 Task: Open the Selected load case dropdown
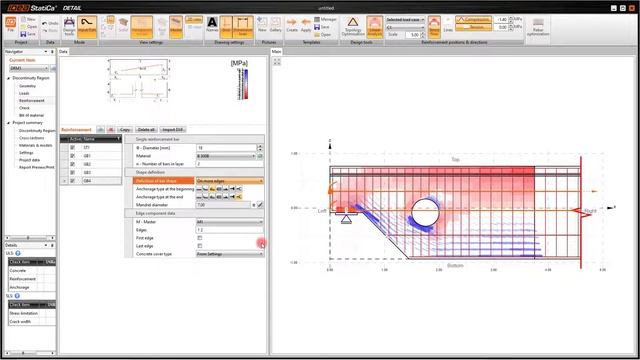[x=405, y=20]
